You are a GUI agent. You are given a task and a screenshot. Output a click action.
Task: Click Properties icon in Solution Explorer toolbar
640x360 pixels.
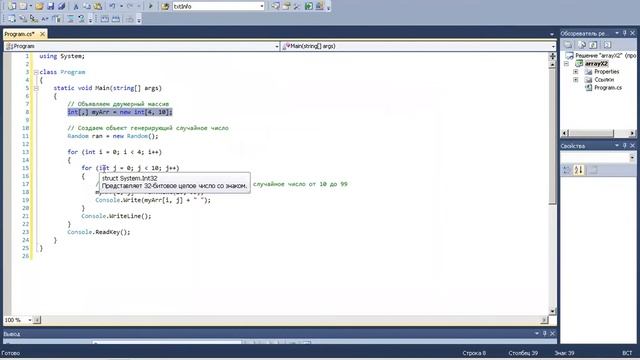[x=568, y=45]
